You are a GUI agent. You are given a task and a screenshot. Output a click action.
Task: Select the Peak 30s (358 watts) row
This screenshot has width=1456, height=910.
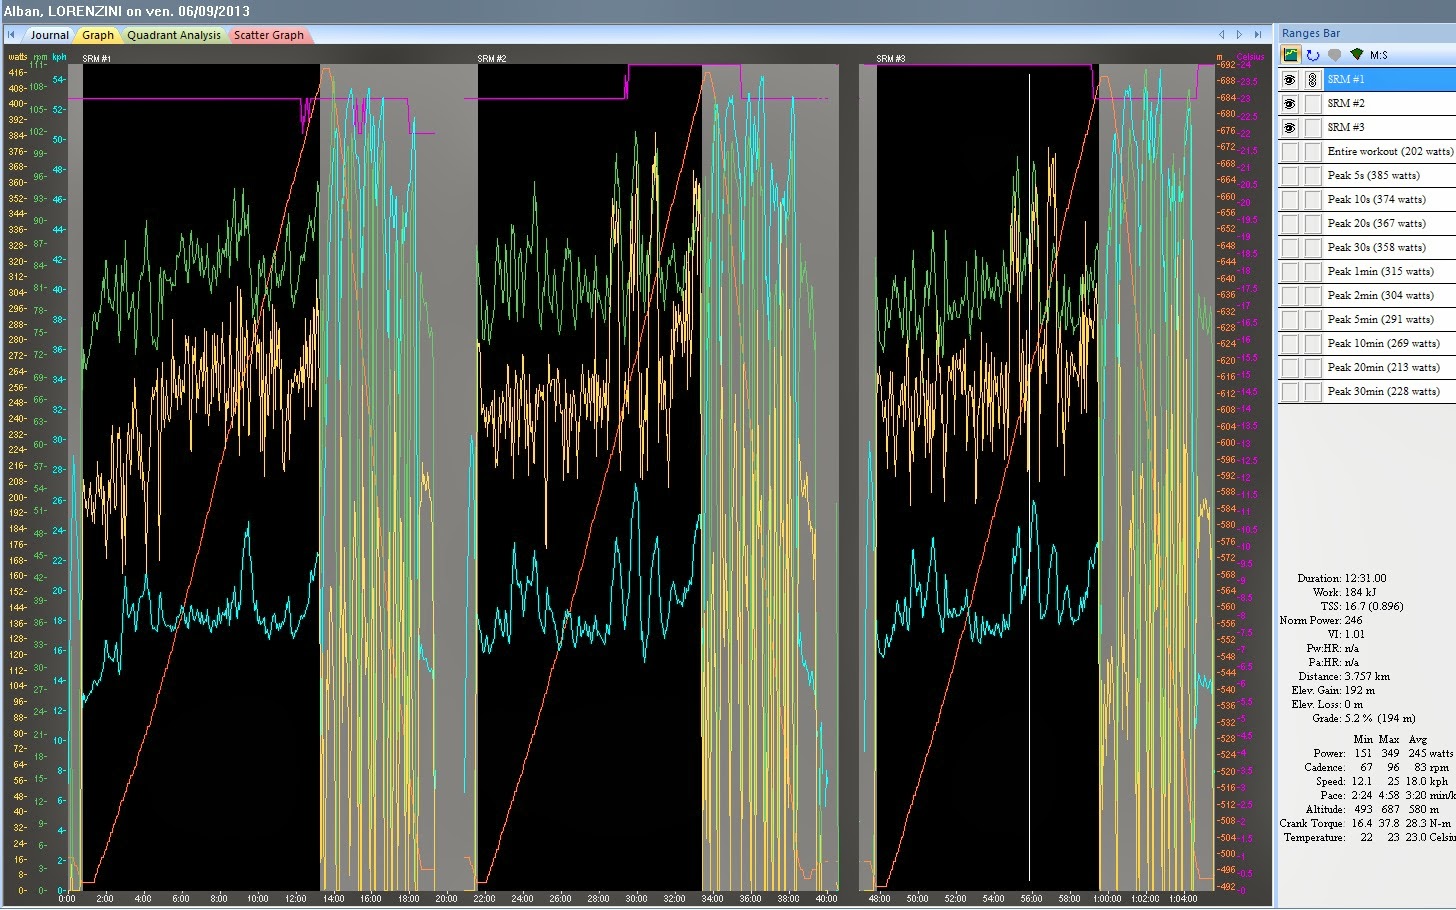[x=1367, y=247]
